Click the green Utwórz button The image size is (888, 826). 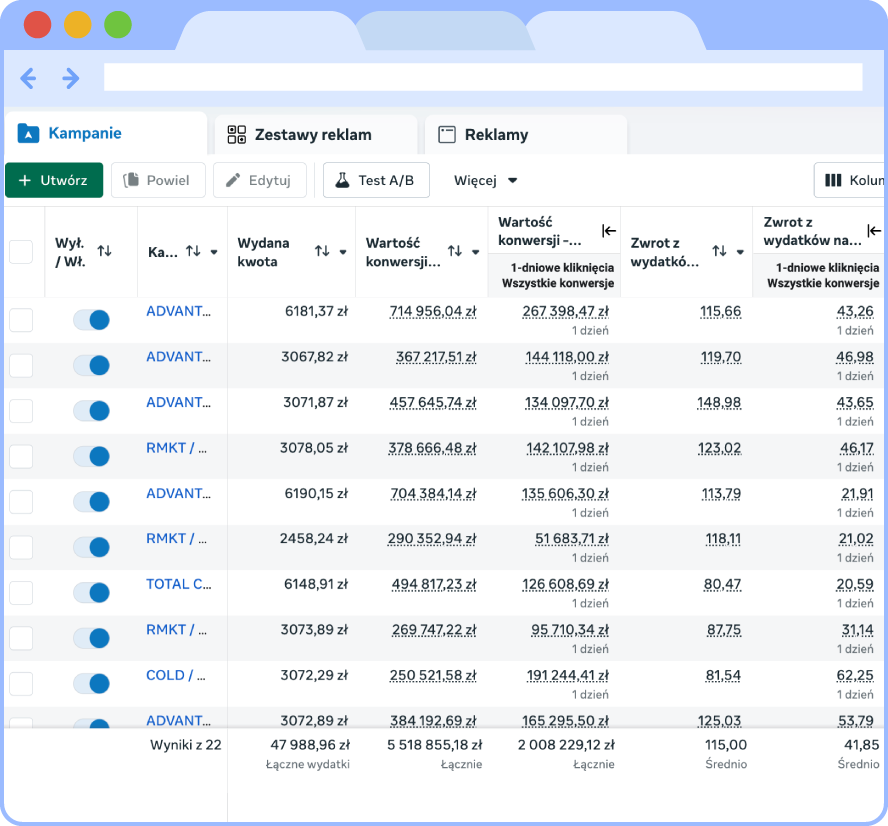pos(54,180)
